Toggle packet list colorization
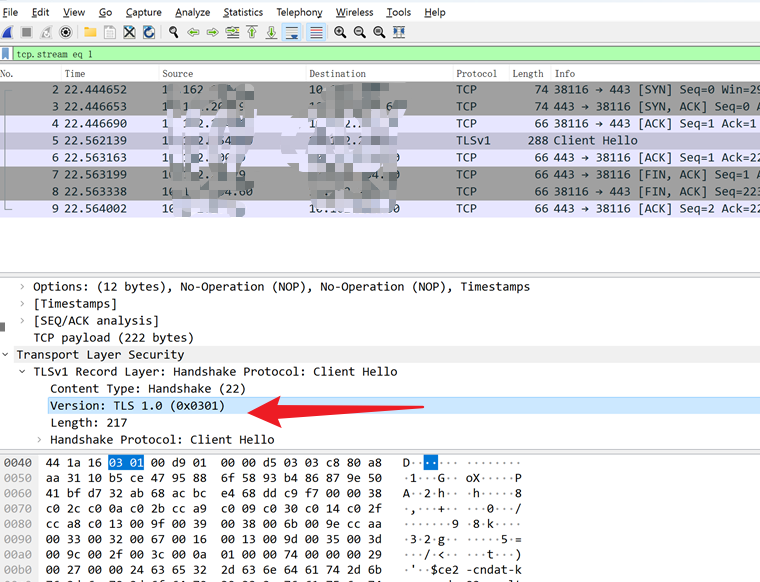This screenshot has width=760, height=582. coord(316,32)
